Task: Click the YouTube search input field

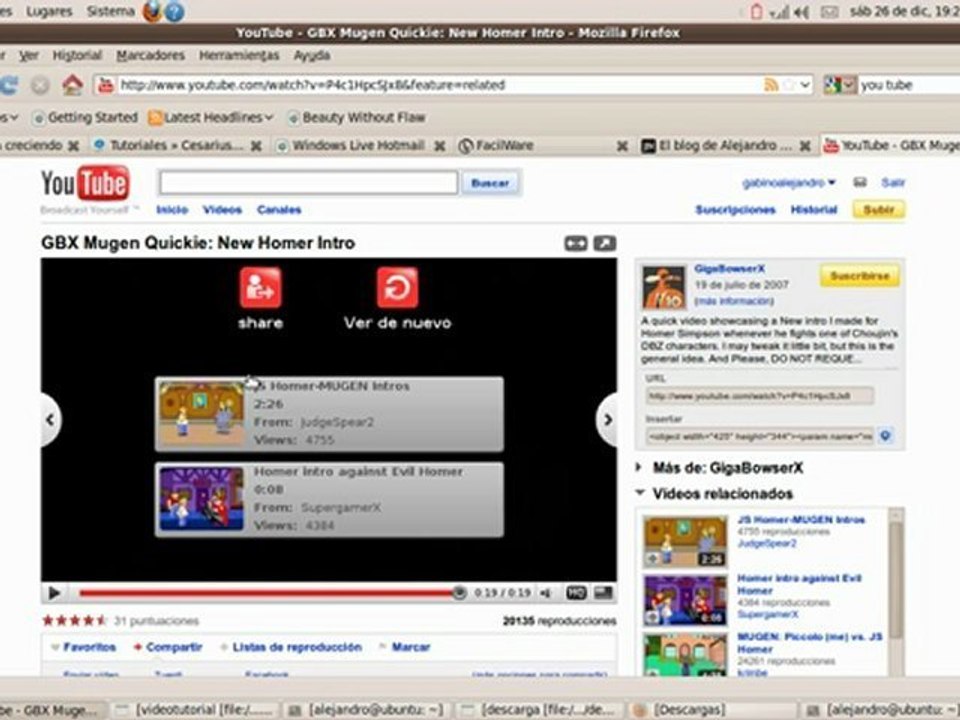Action: tap(309, 182)
